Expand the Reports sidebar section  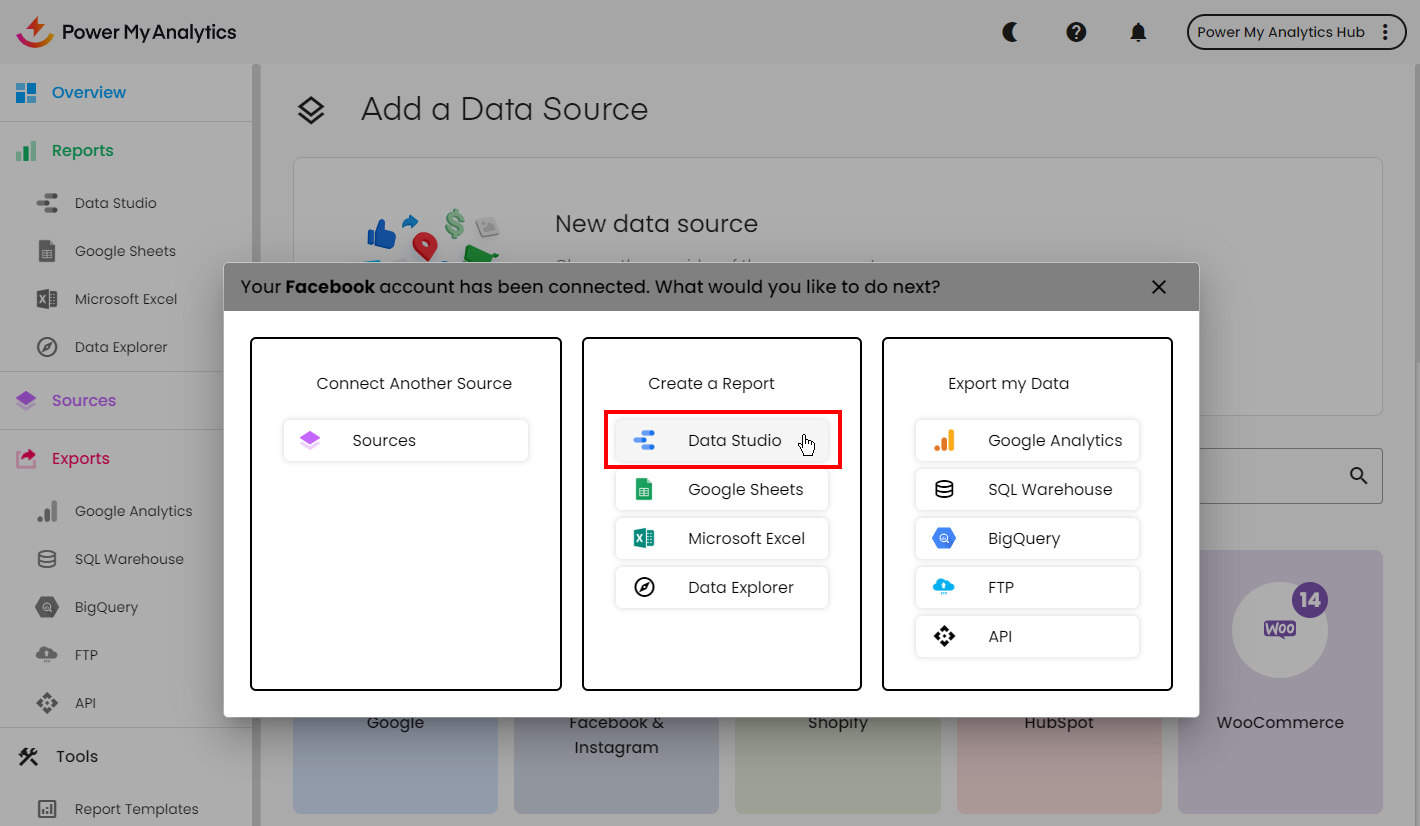pos(82,150)
